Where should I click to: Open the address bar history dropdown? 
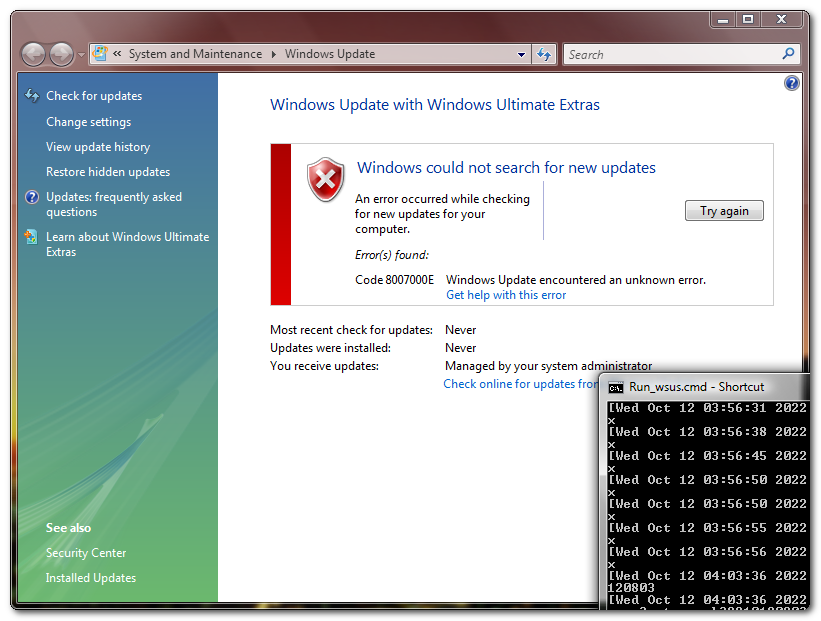pos(522,54)
